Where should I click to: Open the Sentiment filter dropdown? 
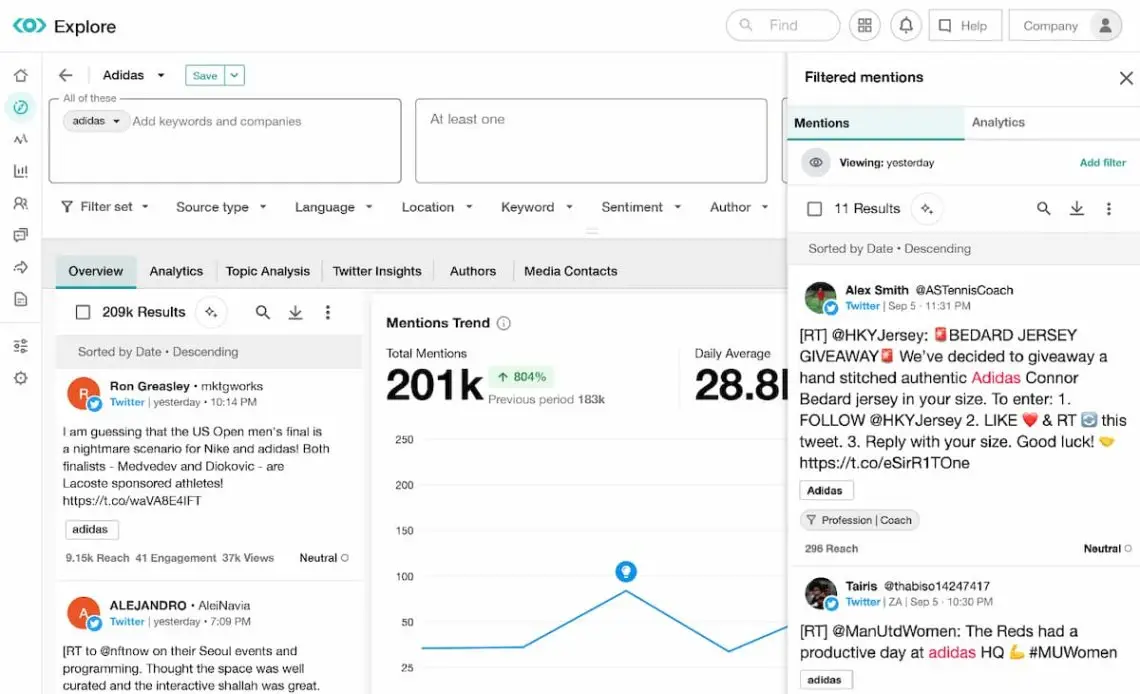pyautogui.click(x=641, y=207)
